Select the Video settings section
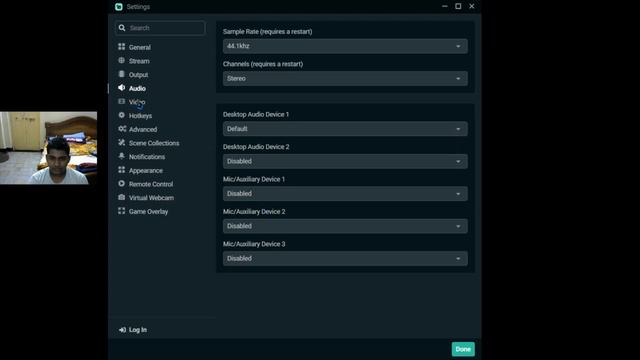640x360 pixels. click(137, 102)
